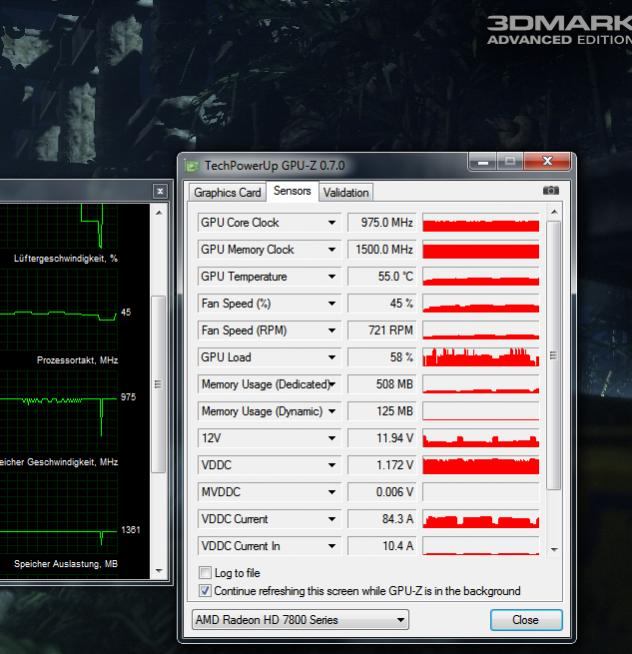Viewport: 632px width, 654px height.
Task: Click the Prozessortakt, MHz graph label
Action: (77, 360)
